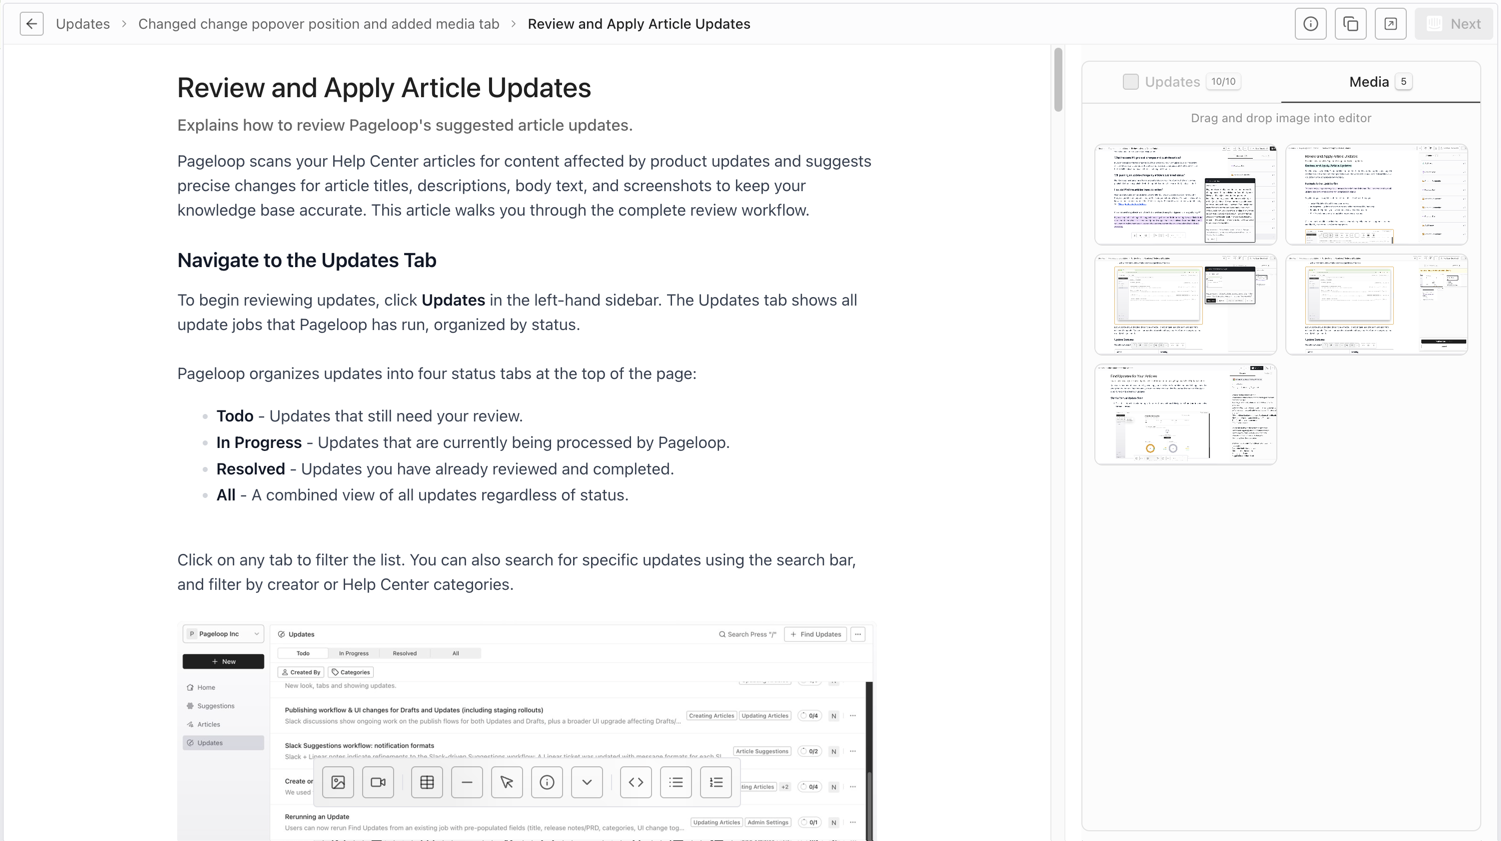Click the open-external icon in top bar
Screen dimensions: 1501x841
tap(1390, 24)
